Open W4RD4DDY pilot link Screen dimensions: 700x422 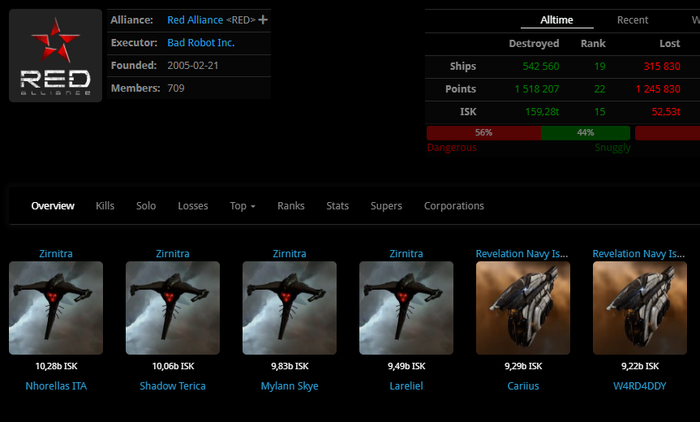pos(640,386)
